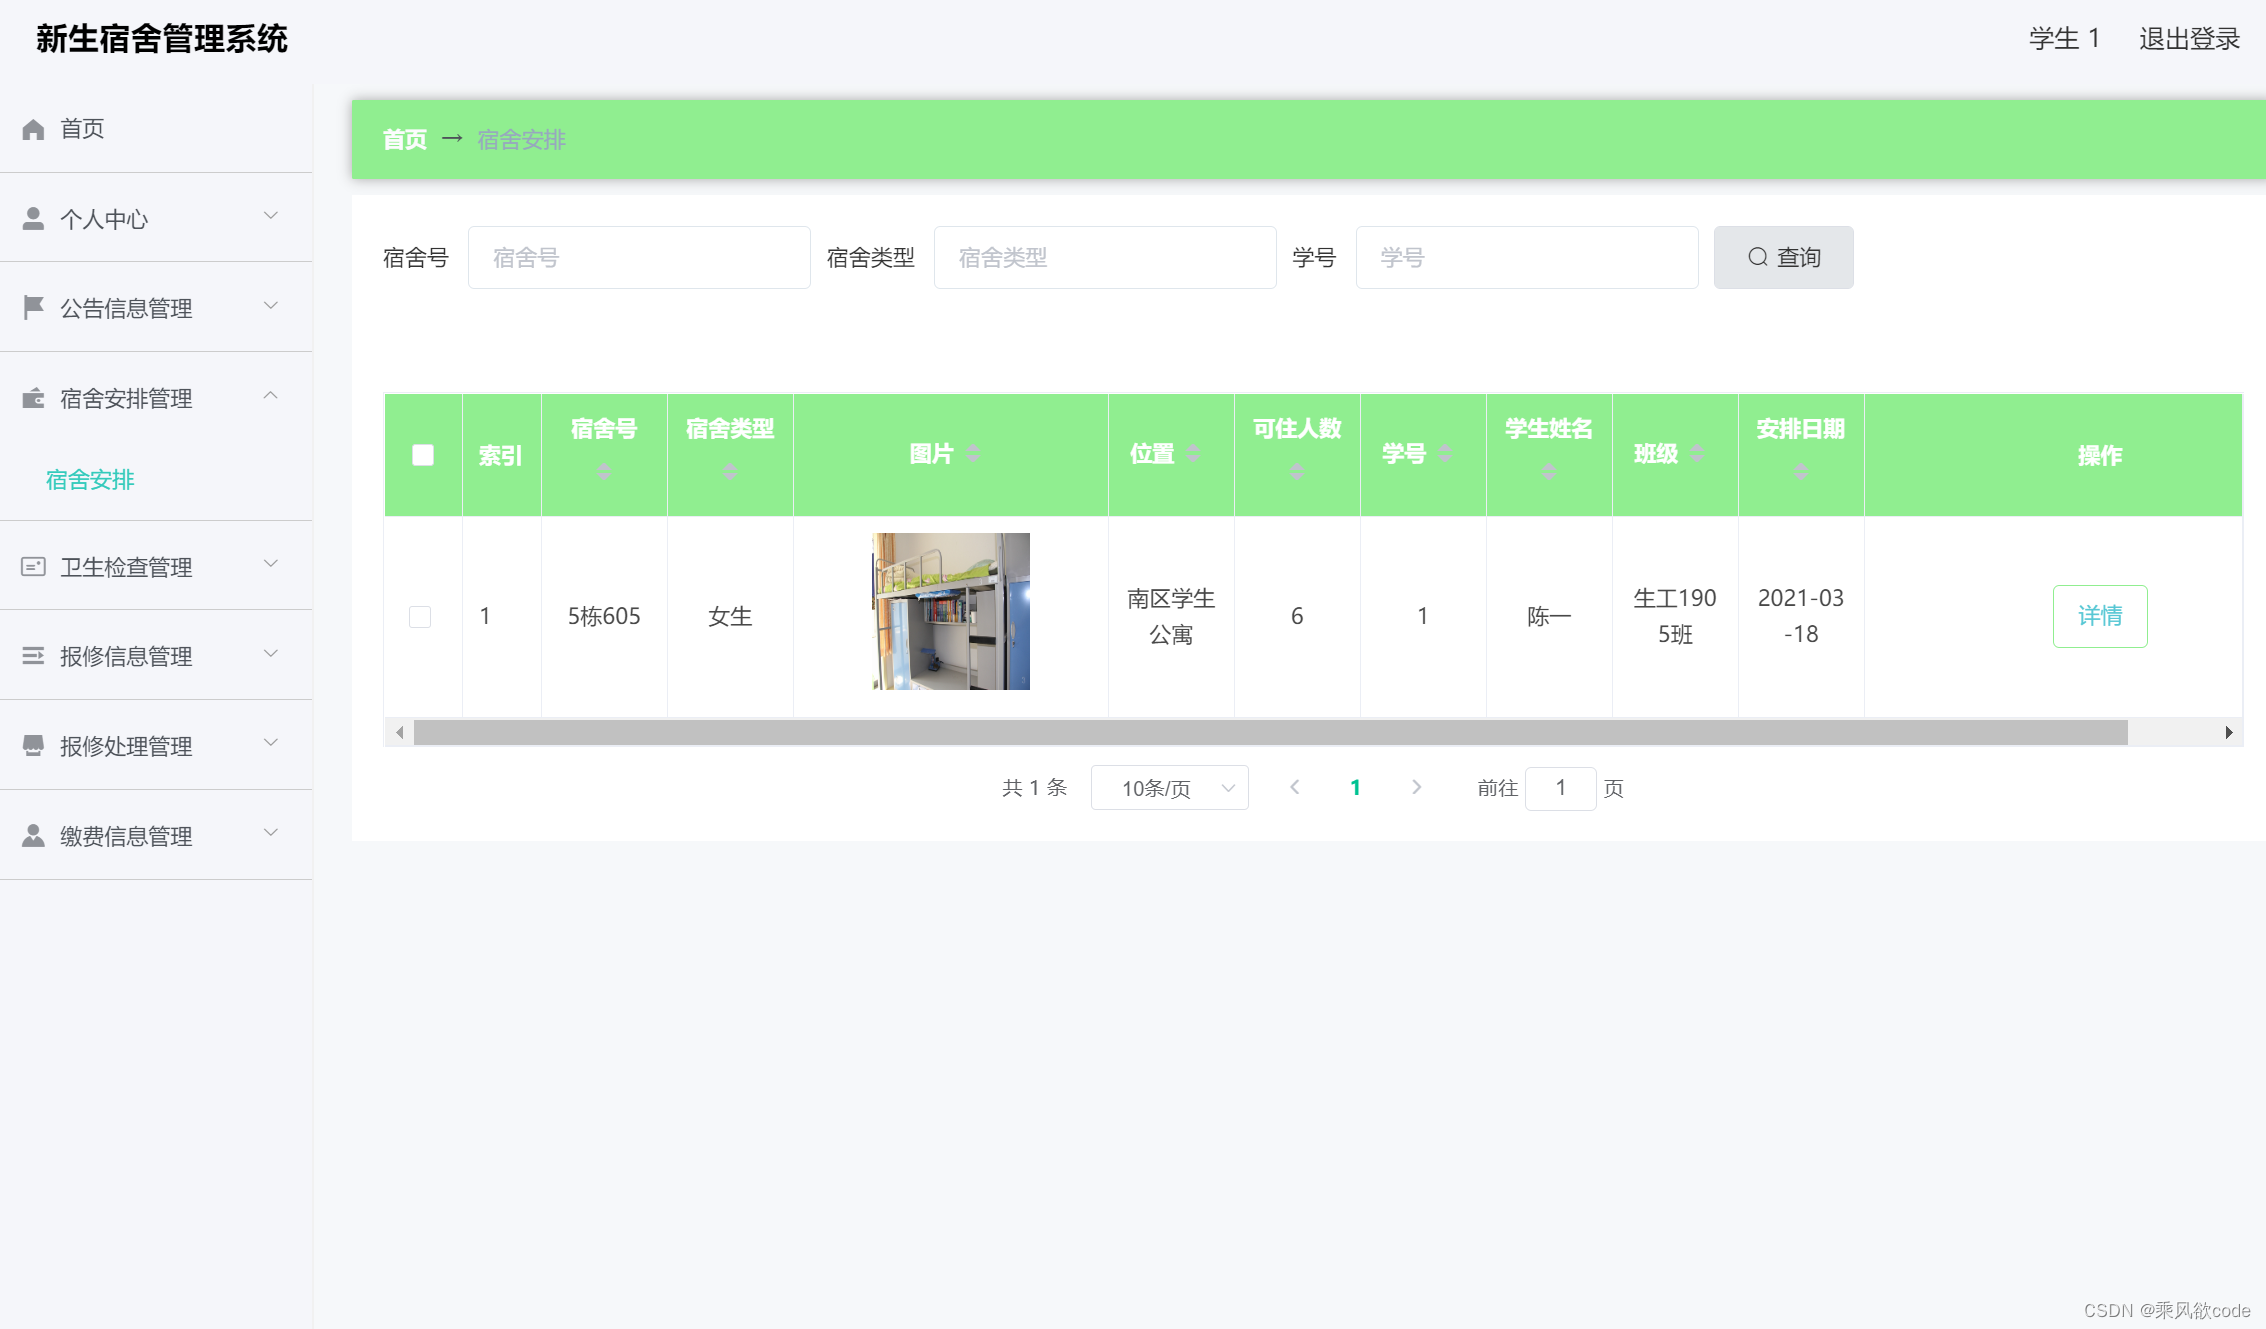This screenshot has width=2266, height=1329.
Task: Click the 详情 button in table row
Action: point(2099,616)
